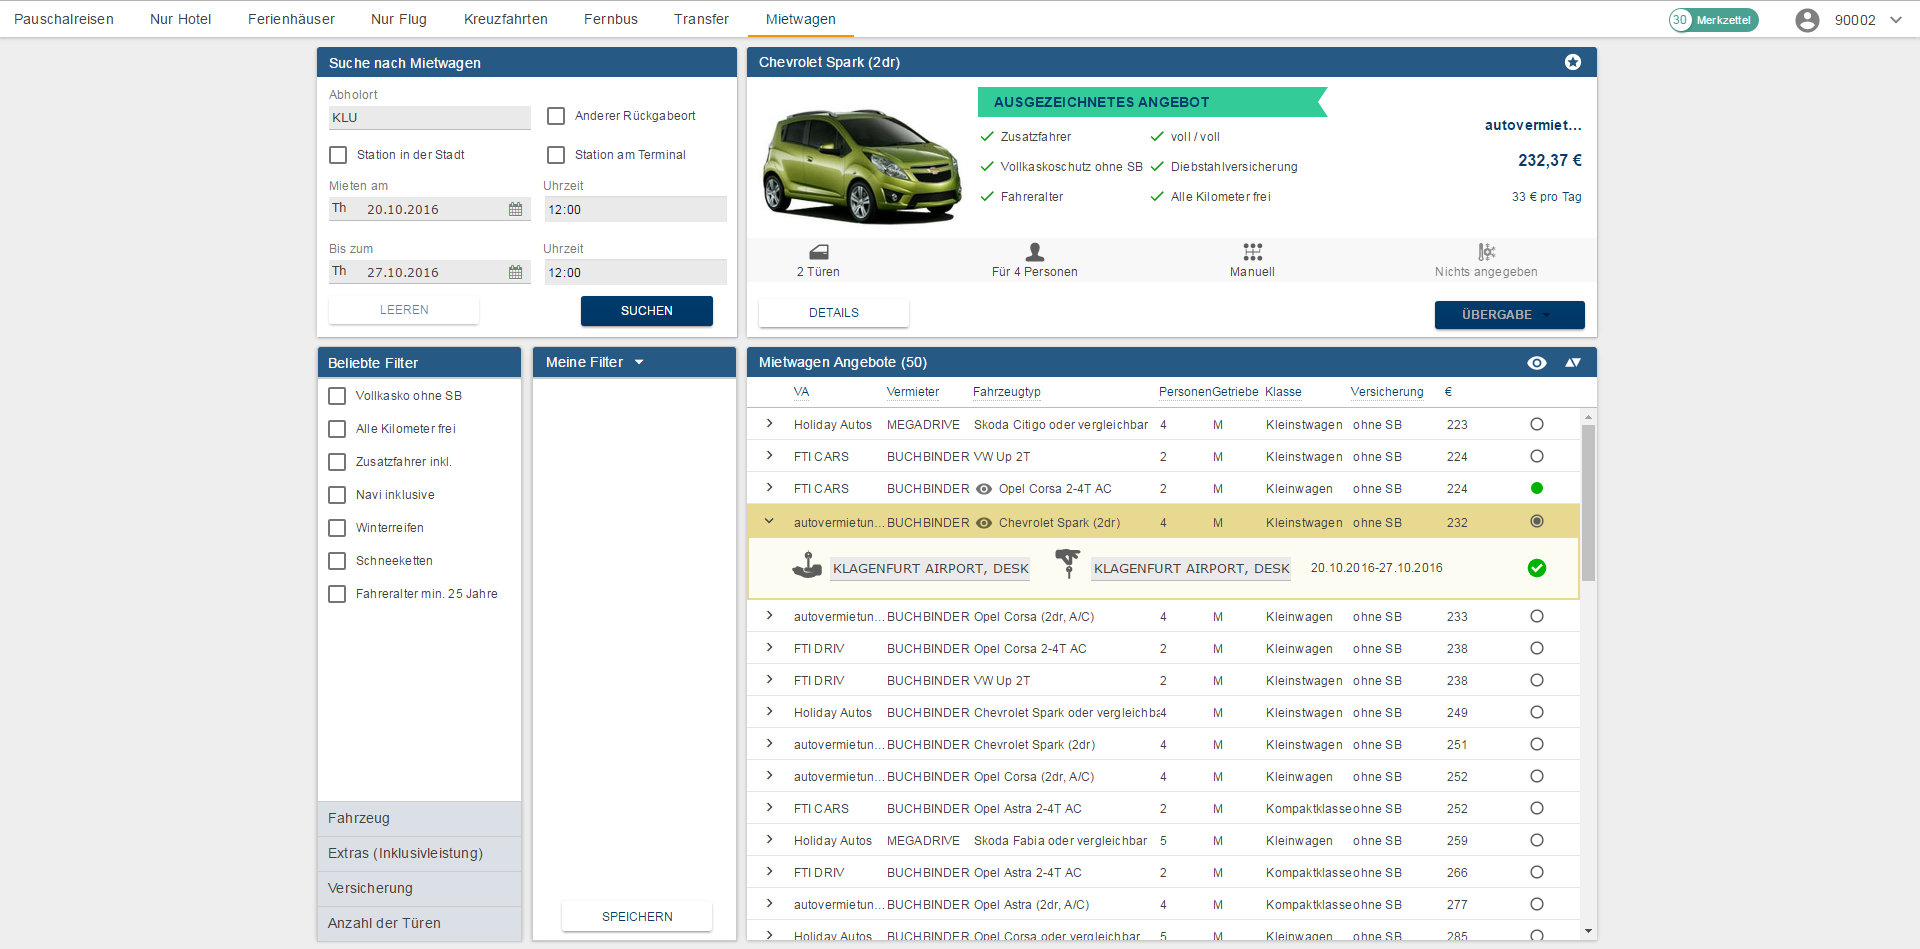Open calendar icon for Mieten am date
This screenshot has height=949, width=1920.
515,210
